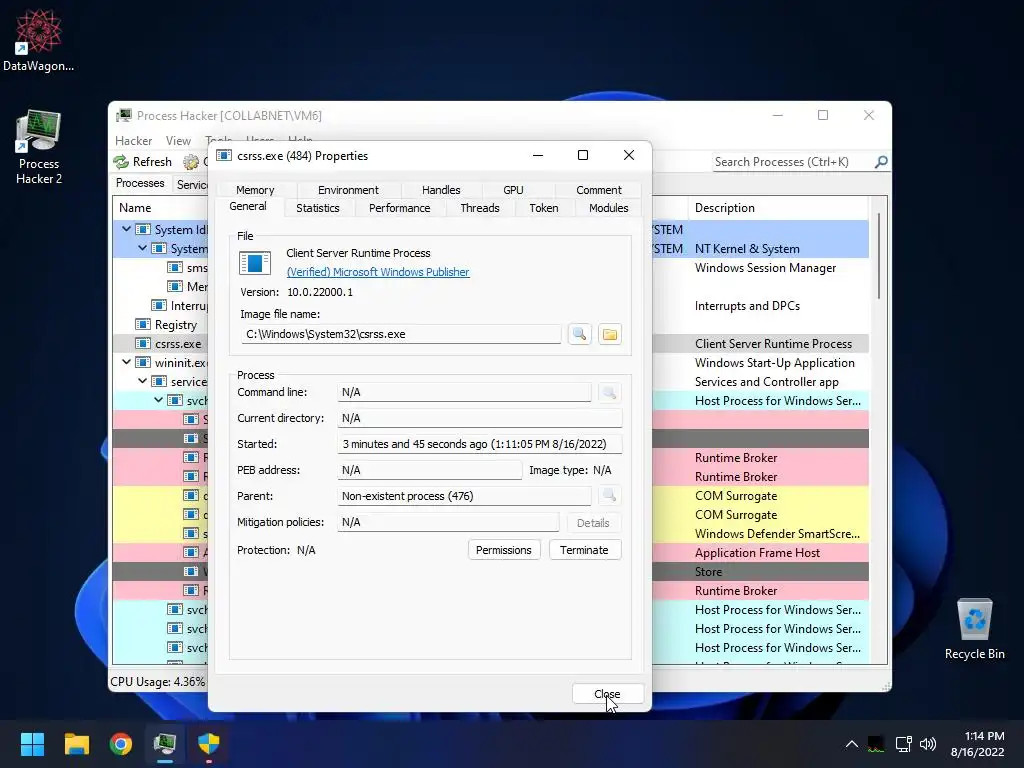Click the magnifier icon in Search Processes box
1024x768 pixels.
click(881, 161)
